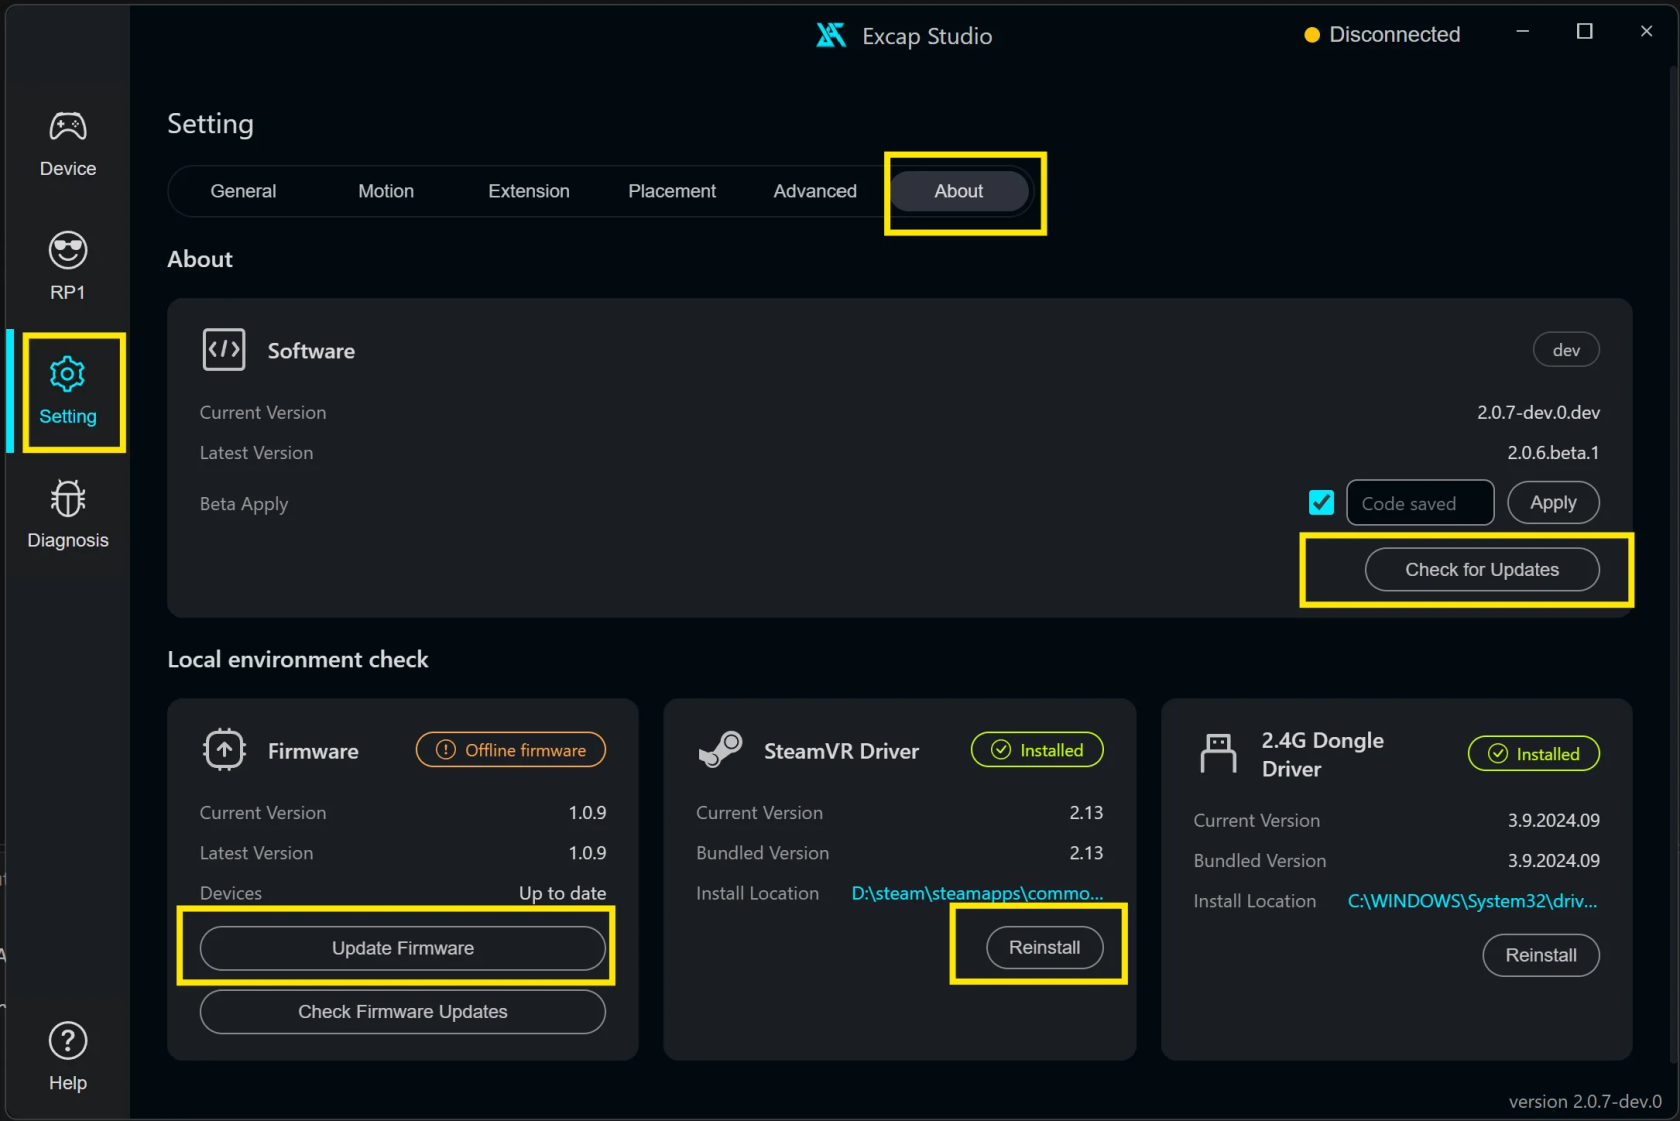
Task: Click the dev channel badge
Action: pos(1566,350)
